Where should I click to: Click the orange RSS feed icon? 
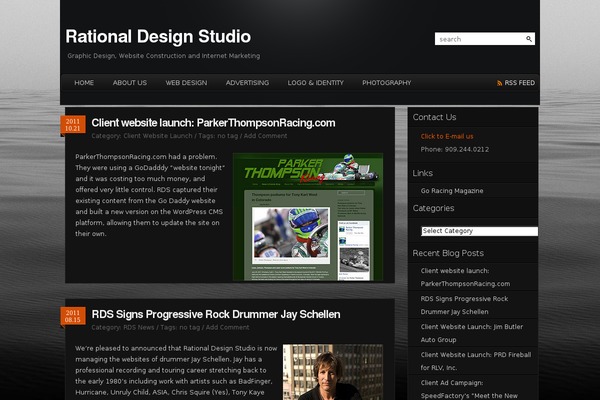499,83
